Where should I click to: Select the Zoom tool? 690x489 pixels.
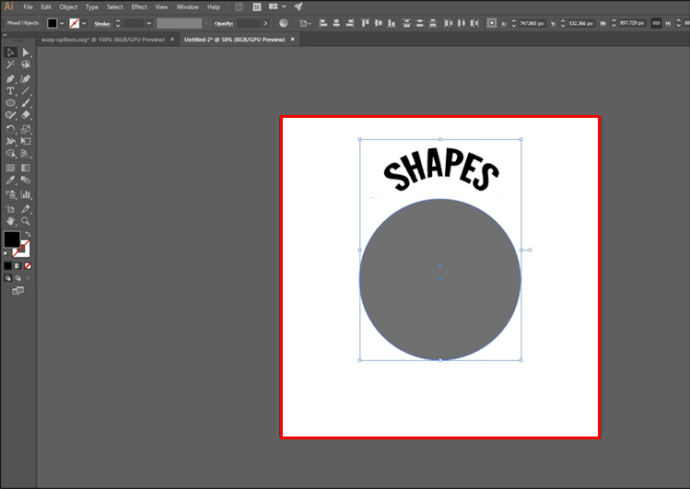pyautogui.click(x=26, y=221)
